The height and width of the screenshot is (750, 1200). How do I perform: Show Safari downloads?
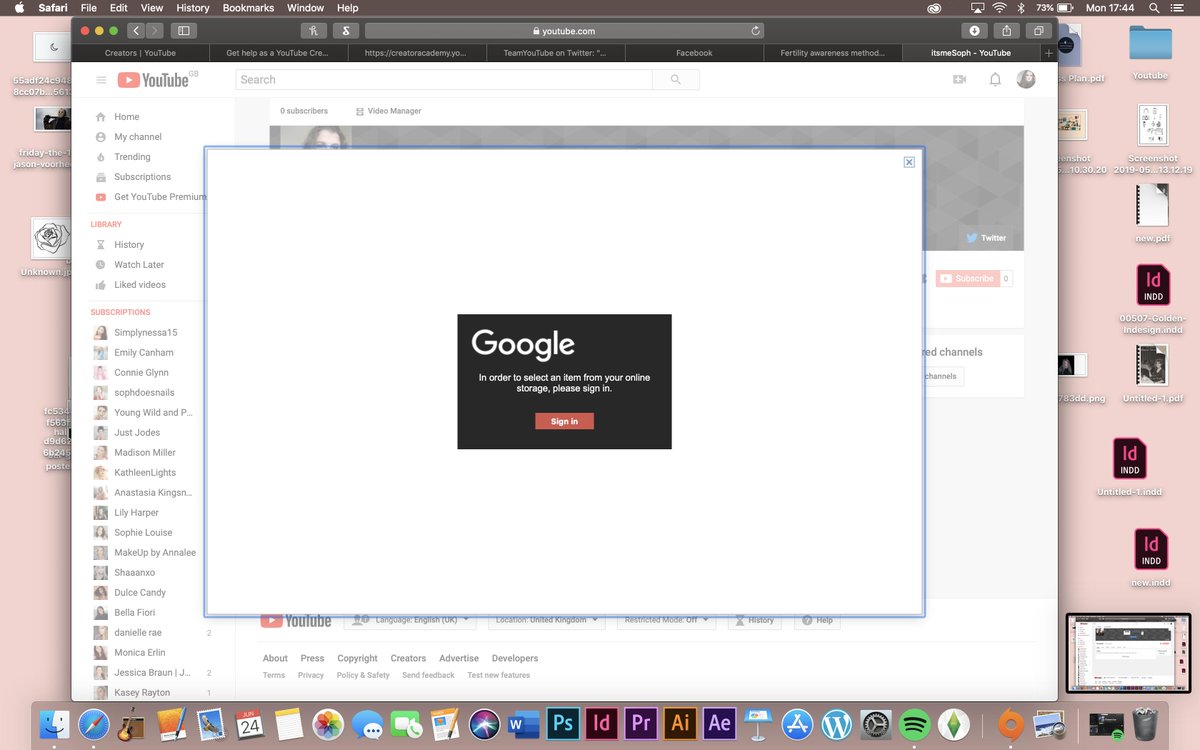pyautogui.click(x=974, y=31)
